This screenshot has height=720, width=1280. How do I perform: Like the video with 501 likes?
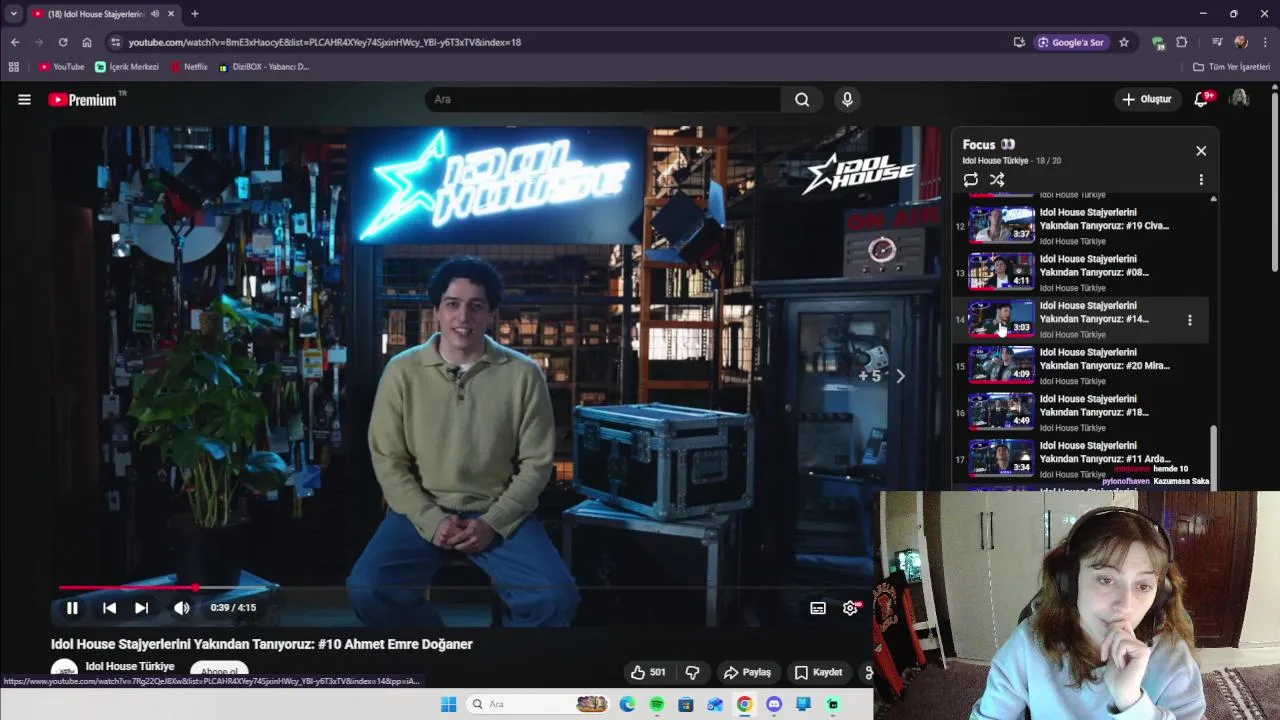646,672
